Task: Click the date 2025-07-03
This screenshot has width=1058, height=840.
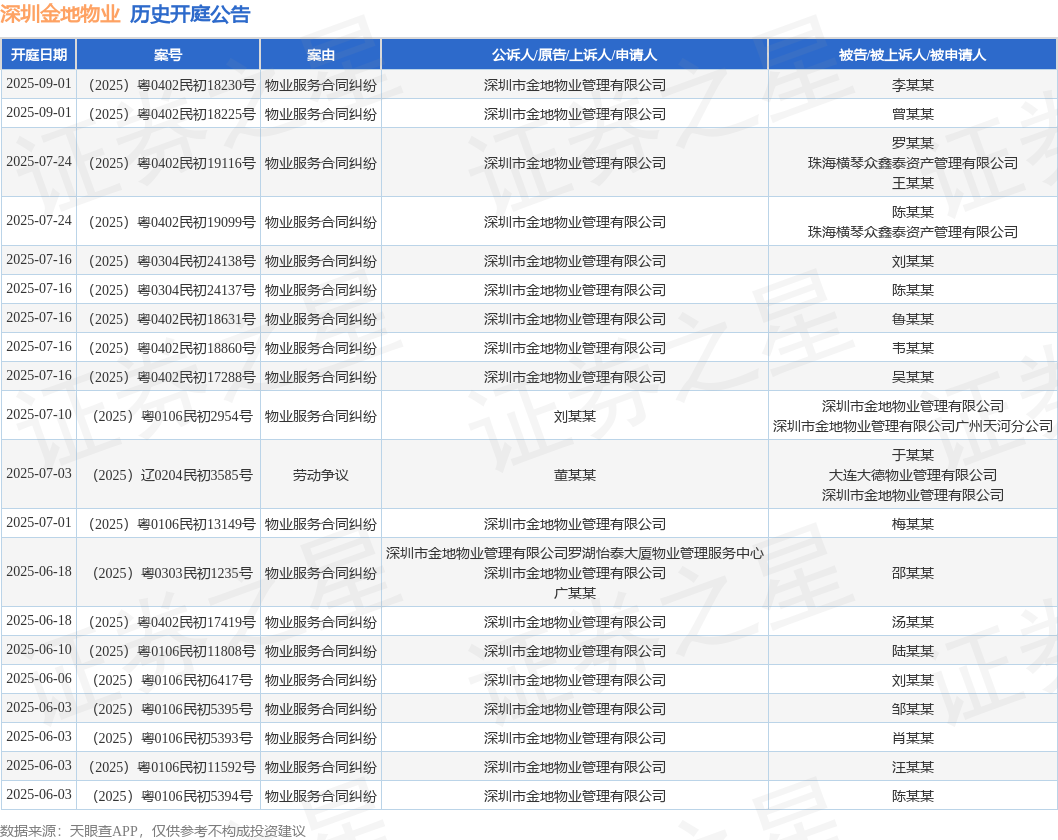Action: point(38,474)
